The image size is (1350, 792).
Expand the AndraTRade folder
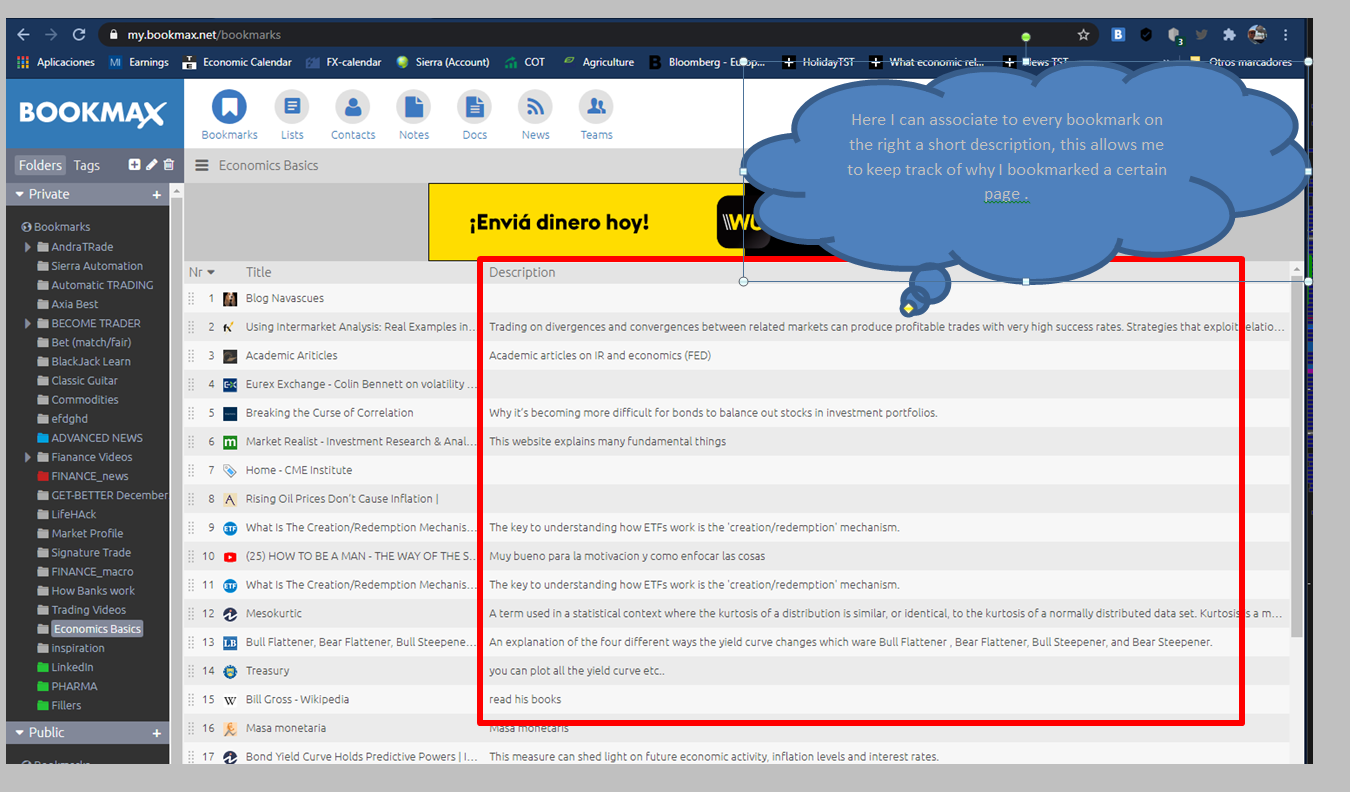28,247
